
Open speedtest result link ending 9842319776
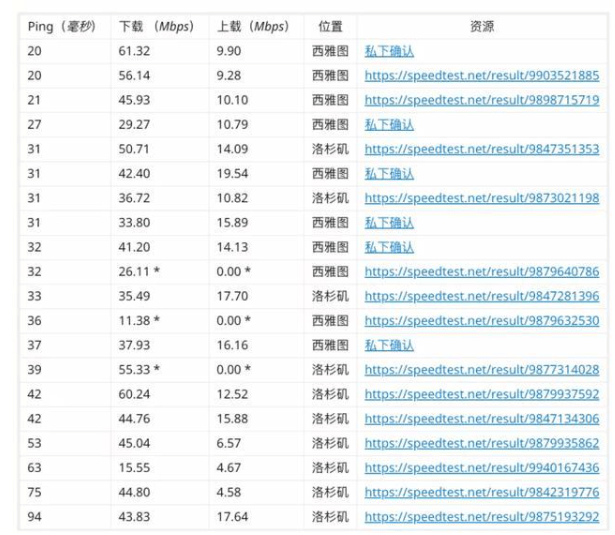[482, 492]
